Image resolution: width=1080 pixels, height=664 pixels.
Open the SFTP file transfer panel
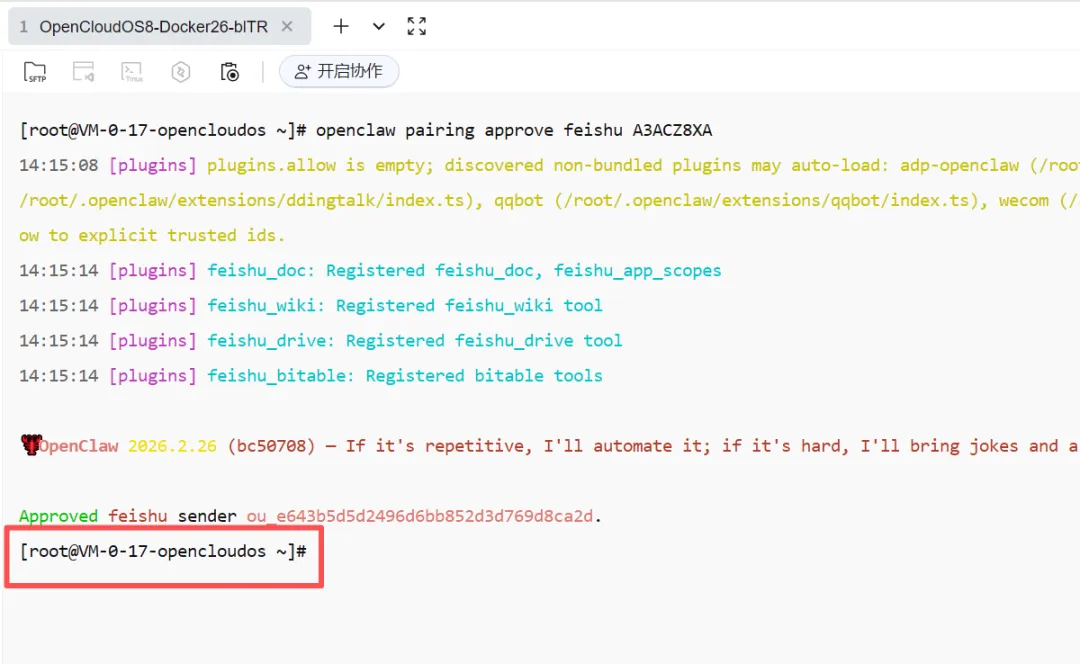pos(34,72)
